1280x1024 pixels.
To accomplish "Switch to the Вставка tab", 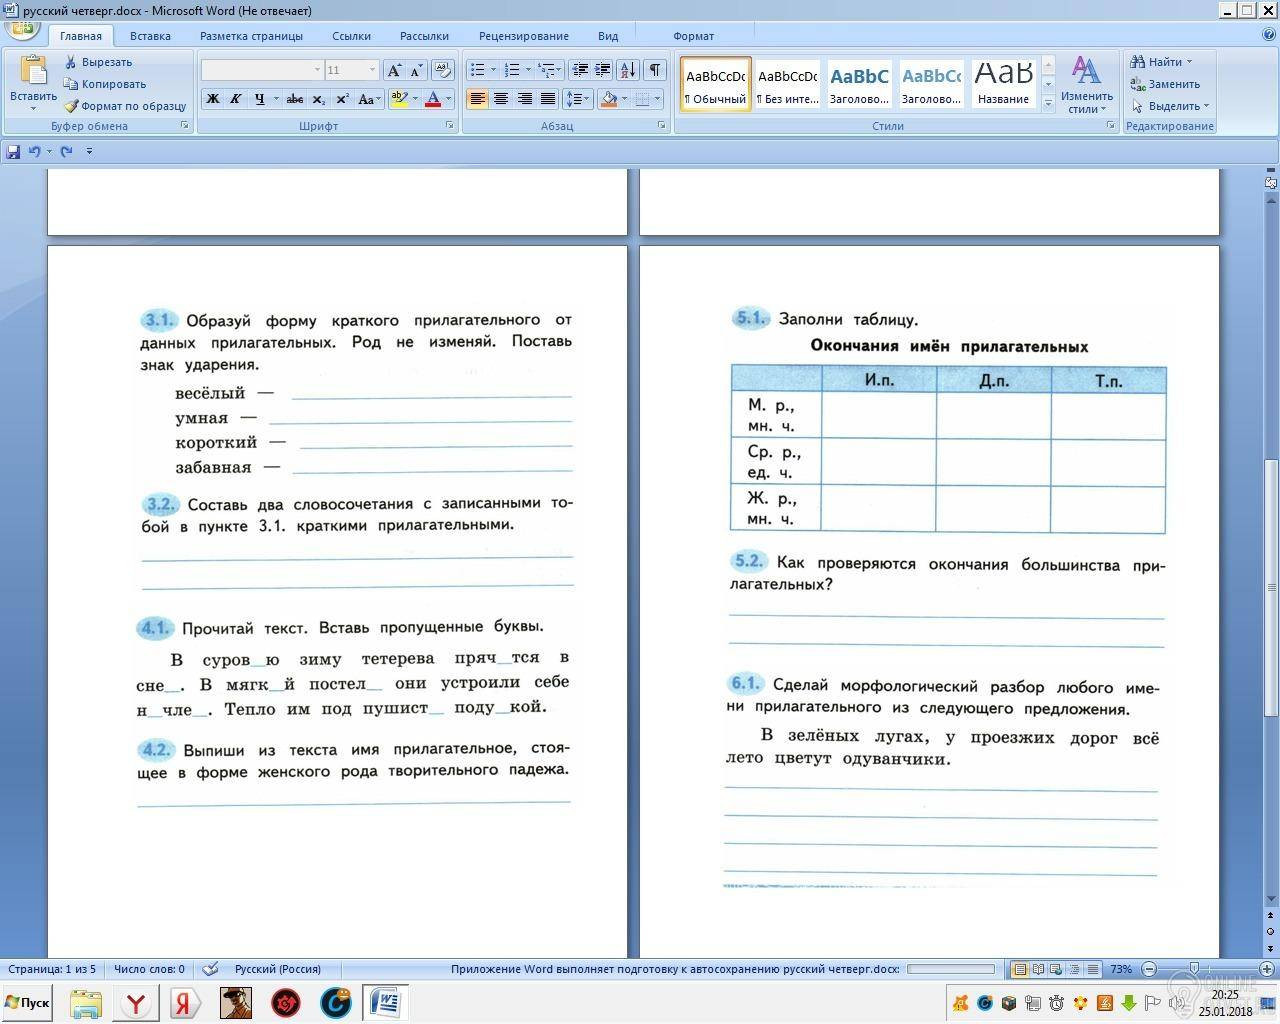I will point(150,36).
